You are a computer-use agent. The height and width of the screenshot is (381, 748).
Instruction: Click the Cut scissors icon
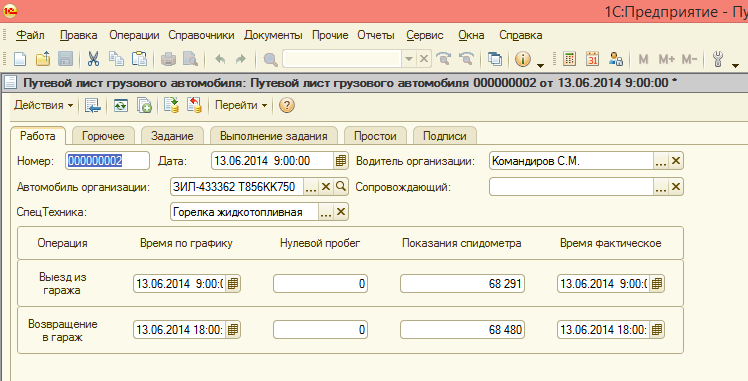pos(94,59)
